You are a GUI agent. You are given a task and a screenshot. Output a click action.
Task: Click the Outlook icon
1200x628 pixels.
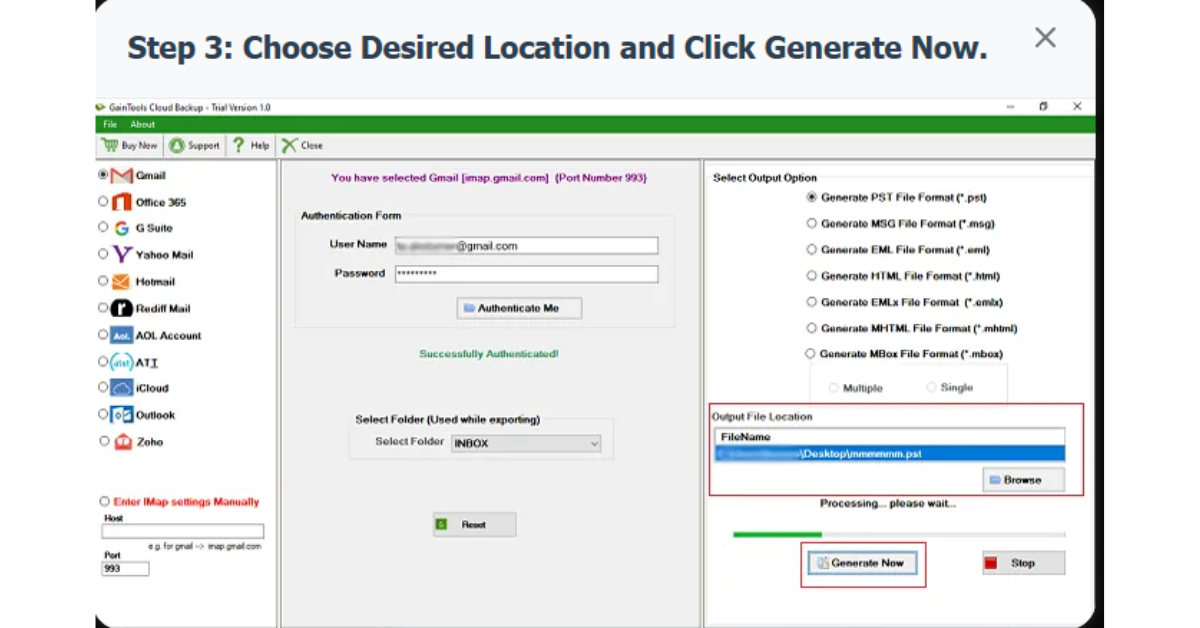coord(122,415)
